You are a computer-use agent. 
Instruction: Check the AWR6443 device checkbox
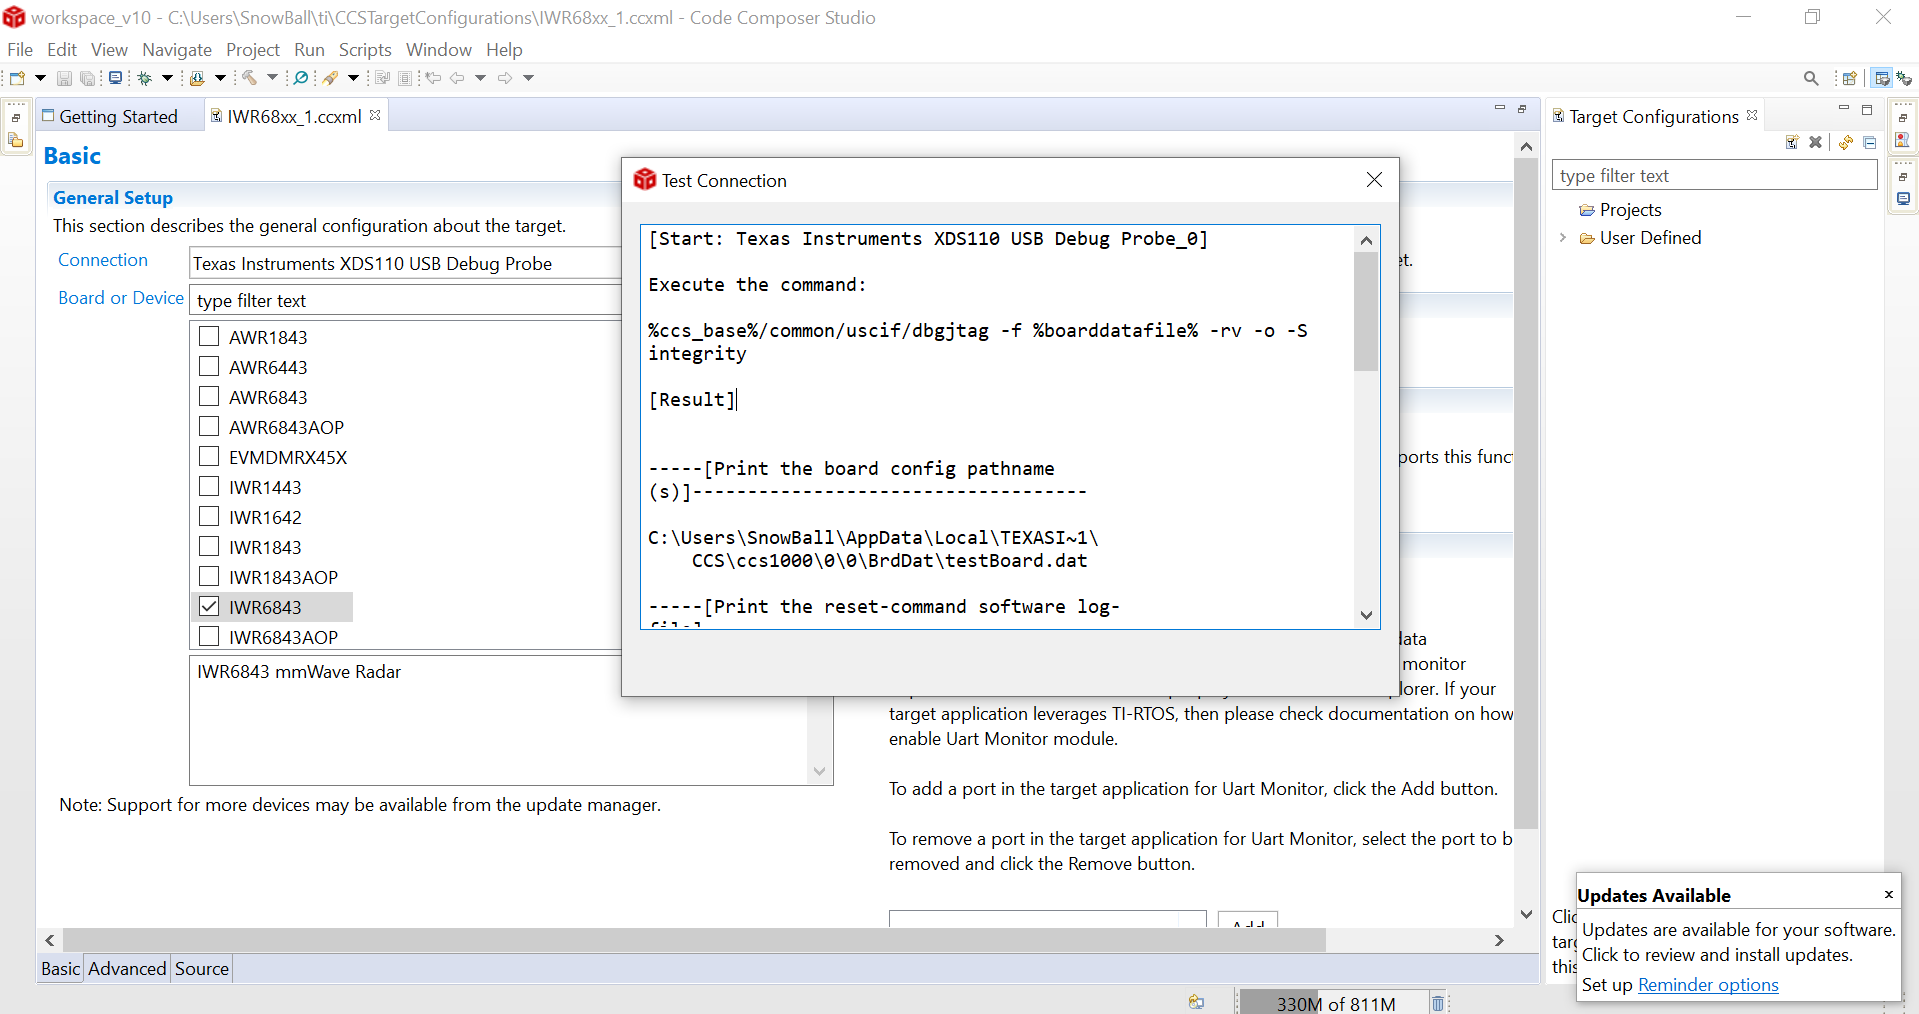[209, 366]
